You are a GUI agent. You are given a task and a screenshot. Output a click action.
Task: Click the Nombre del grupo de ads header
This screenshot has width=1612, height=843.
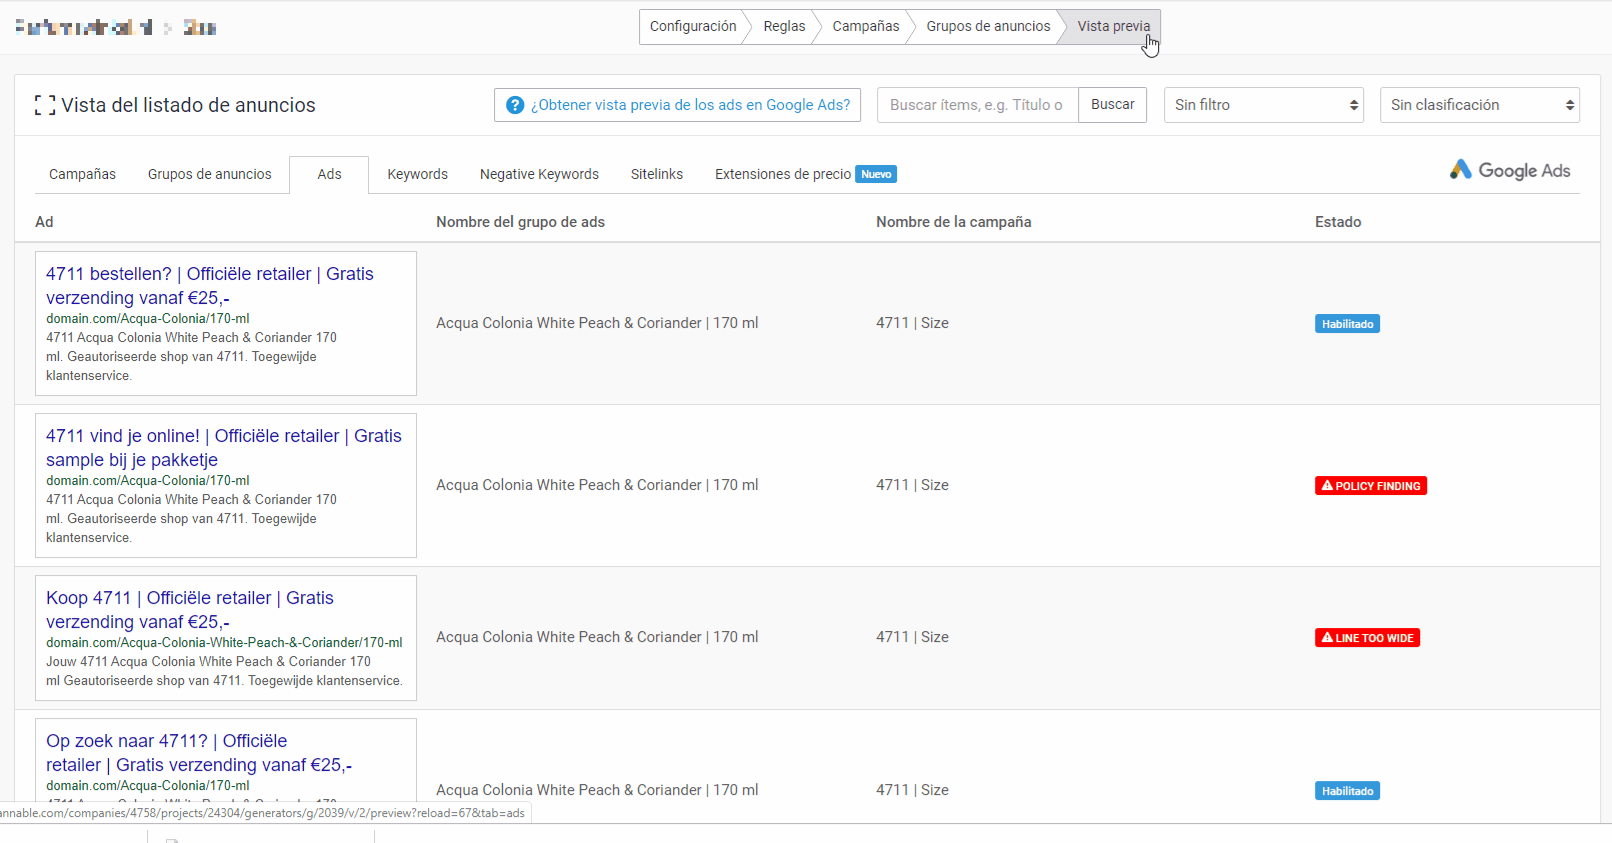520,222
